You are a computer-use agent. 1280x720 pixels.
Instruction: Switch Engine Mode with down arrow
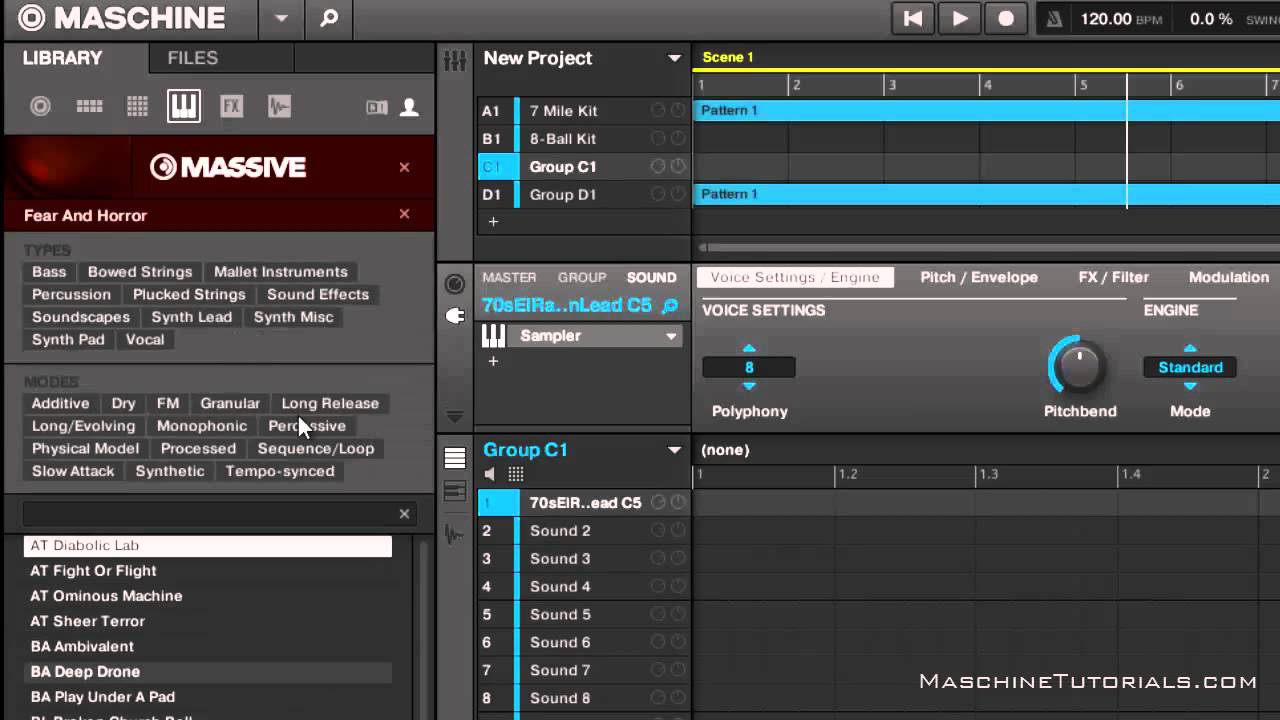[1190, 386]
